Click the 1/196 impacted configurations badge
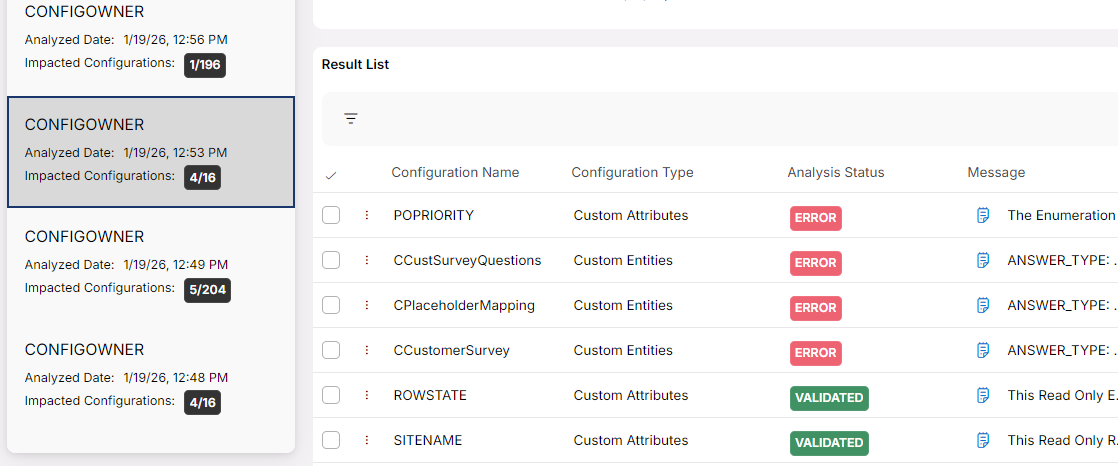This screenshot has height=466, width=1118. point(205,66)
